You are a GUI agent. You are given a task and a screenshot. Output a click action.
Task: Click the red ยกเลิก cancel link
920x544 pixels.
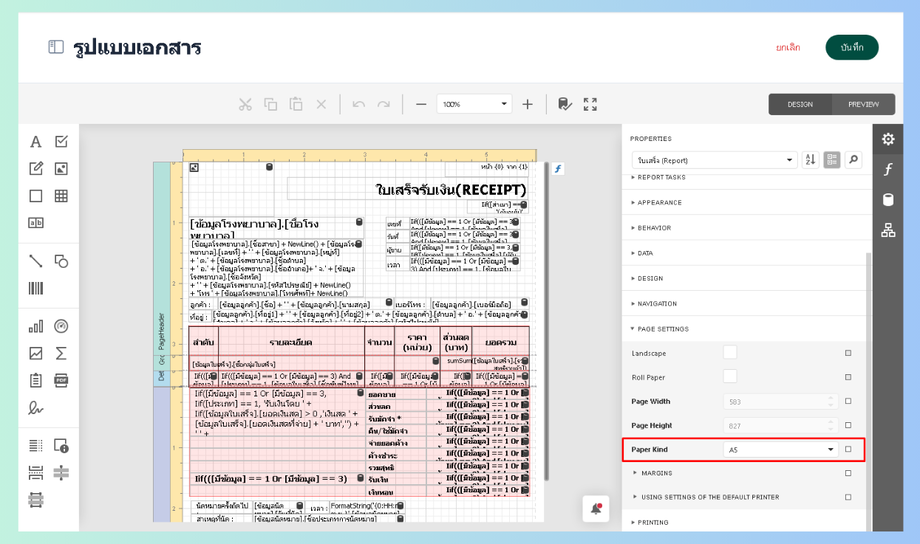point(788,47)
